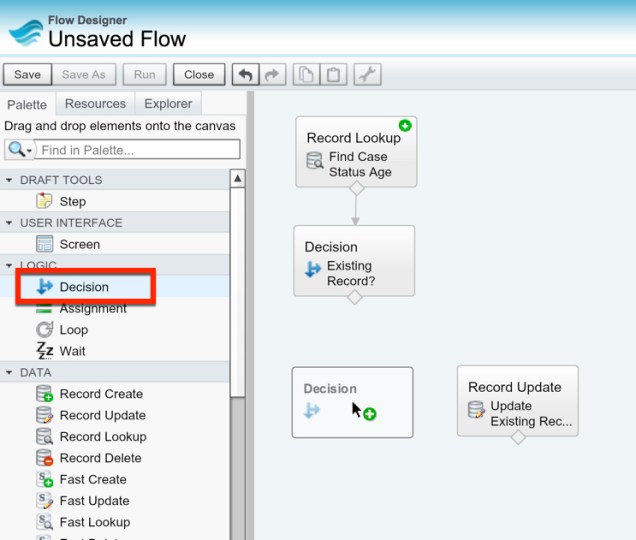Click the Redo arrow in toolbar

pos(273,75)
